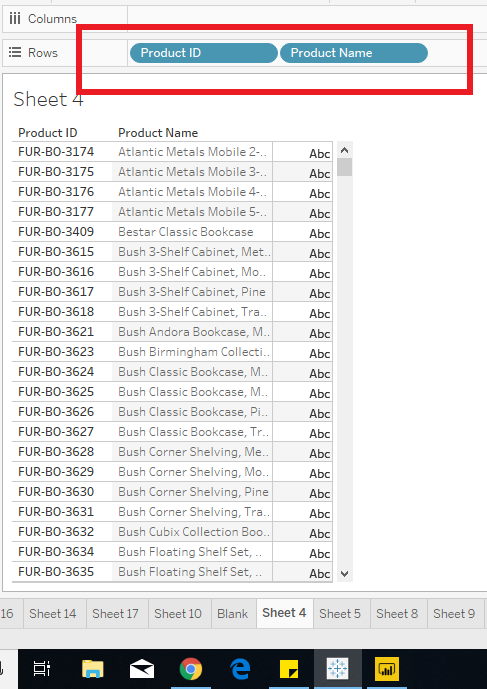Open Power BI taskbar icon

pyautogui.click(x=387, y=669)
